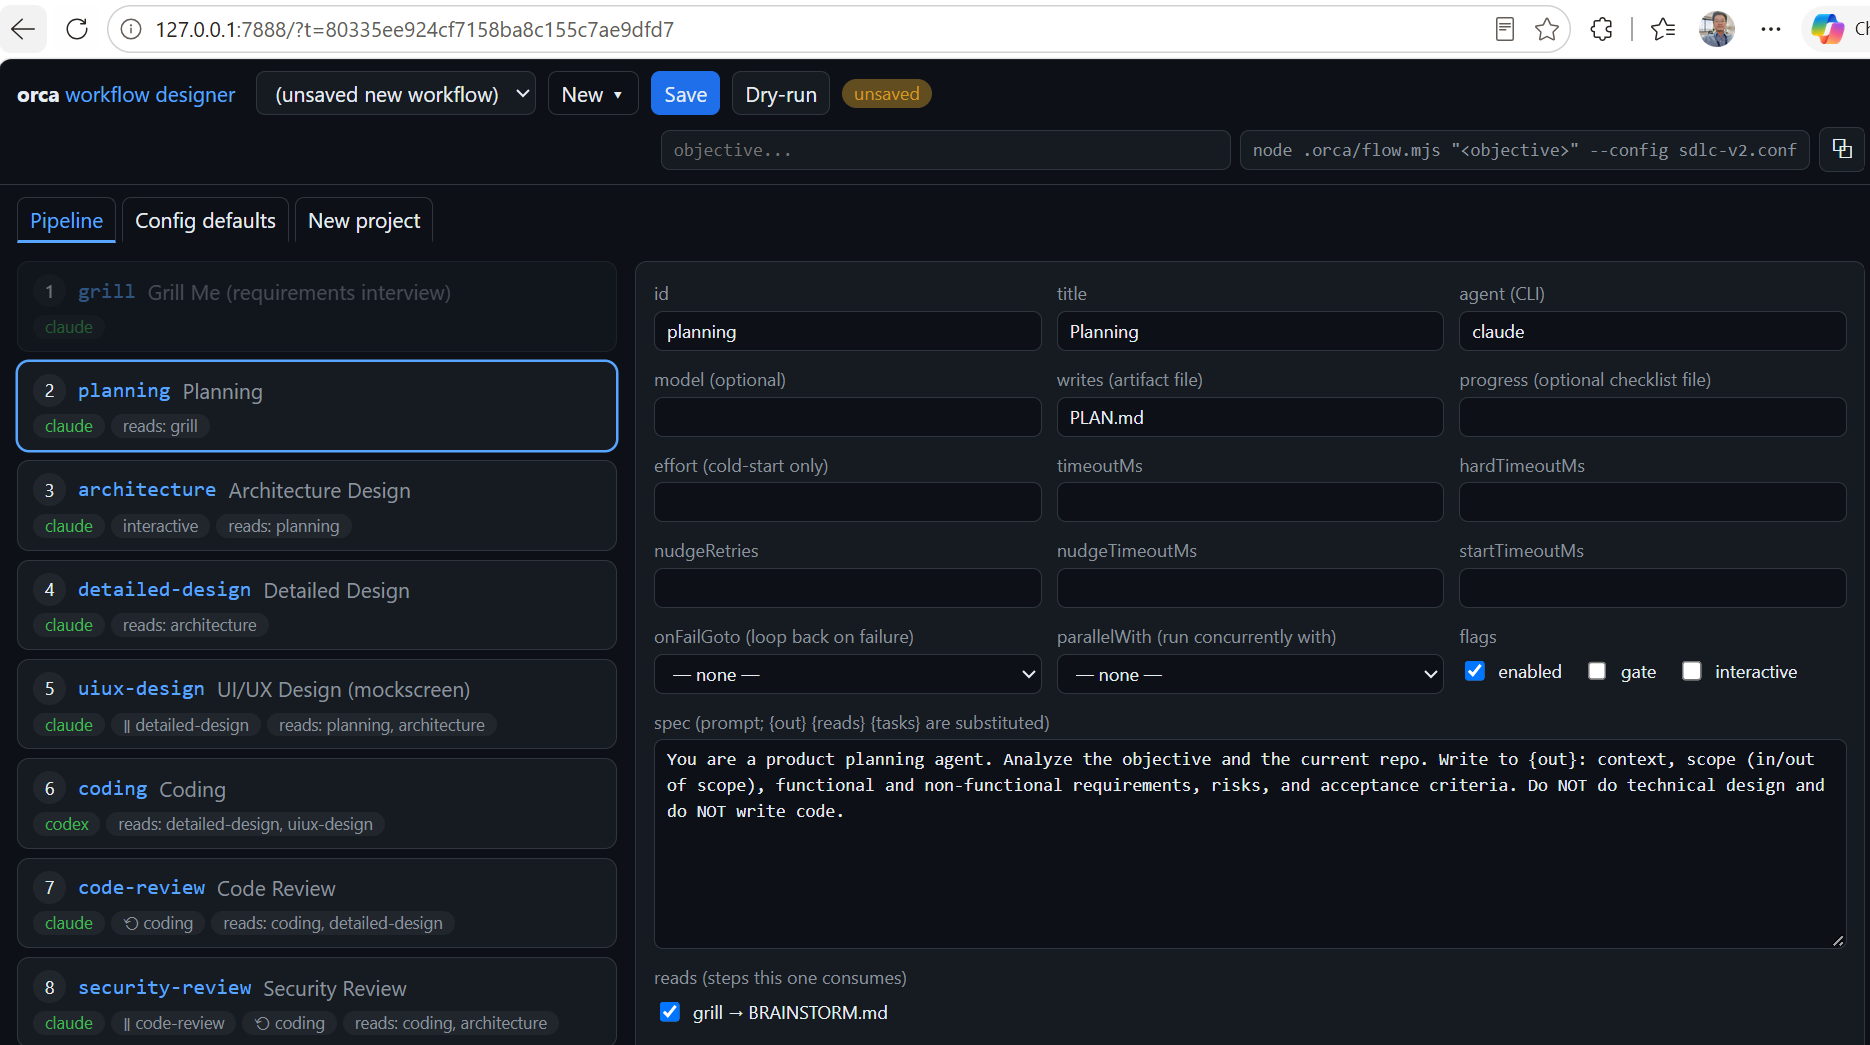Uncheck grill → BRAINSTORM.md read
Screen dimensions: 1870x1045
coord(670,1012)
